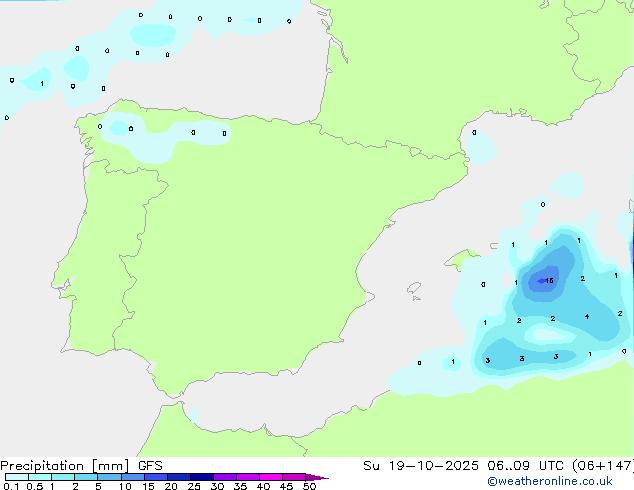Viewport: 634px width, 490px height.
Task: Pick the 15–20 mm legend color
Action: pyautogui.click(x=156, y=477)
